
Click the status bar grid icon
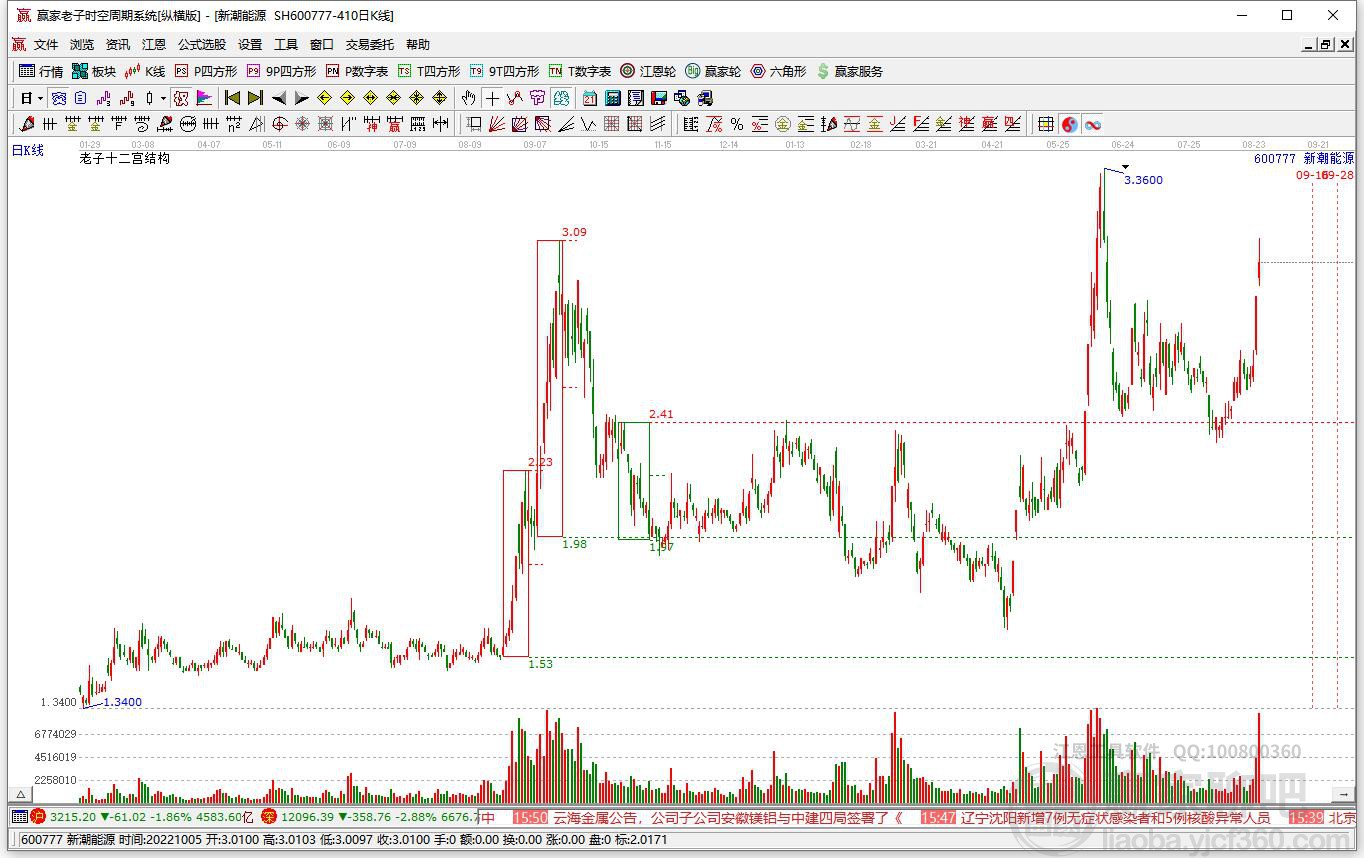[x=19, y=817]
